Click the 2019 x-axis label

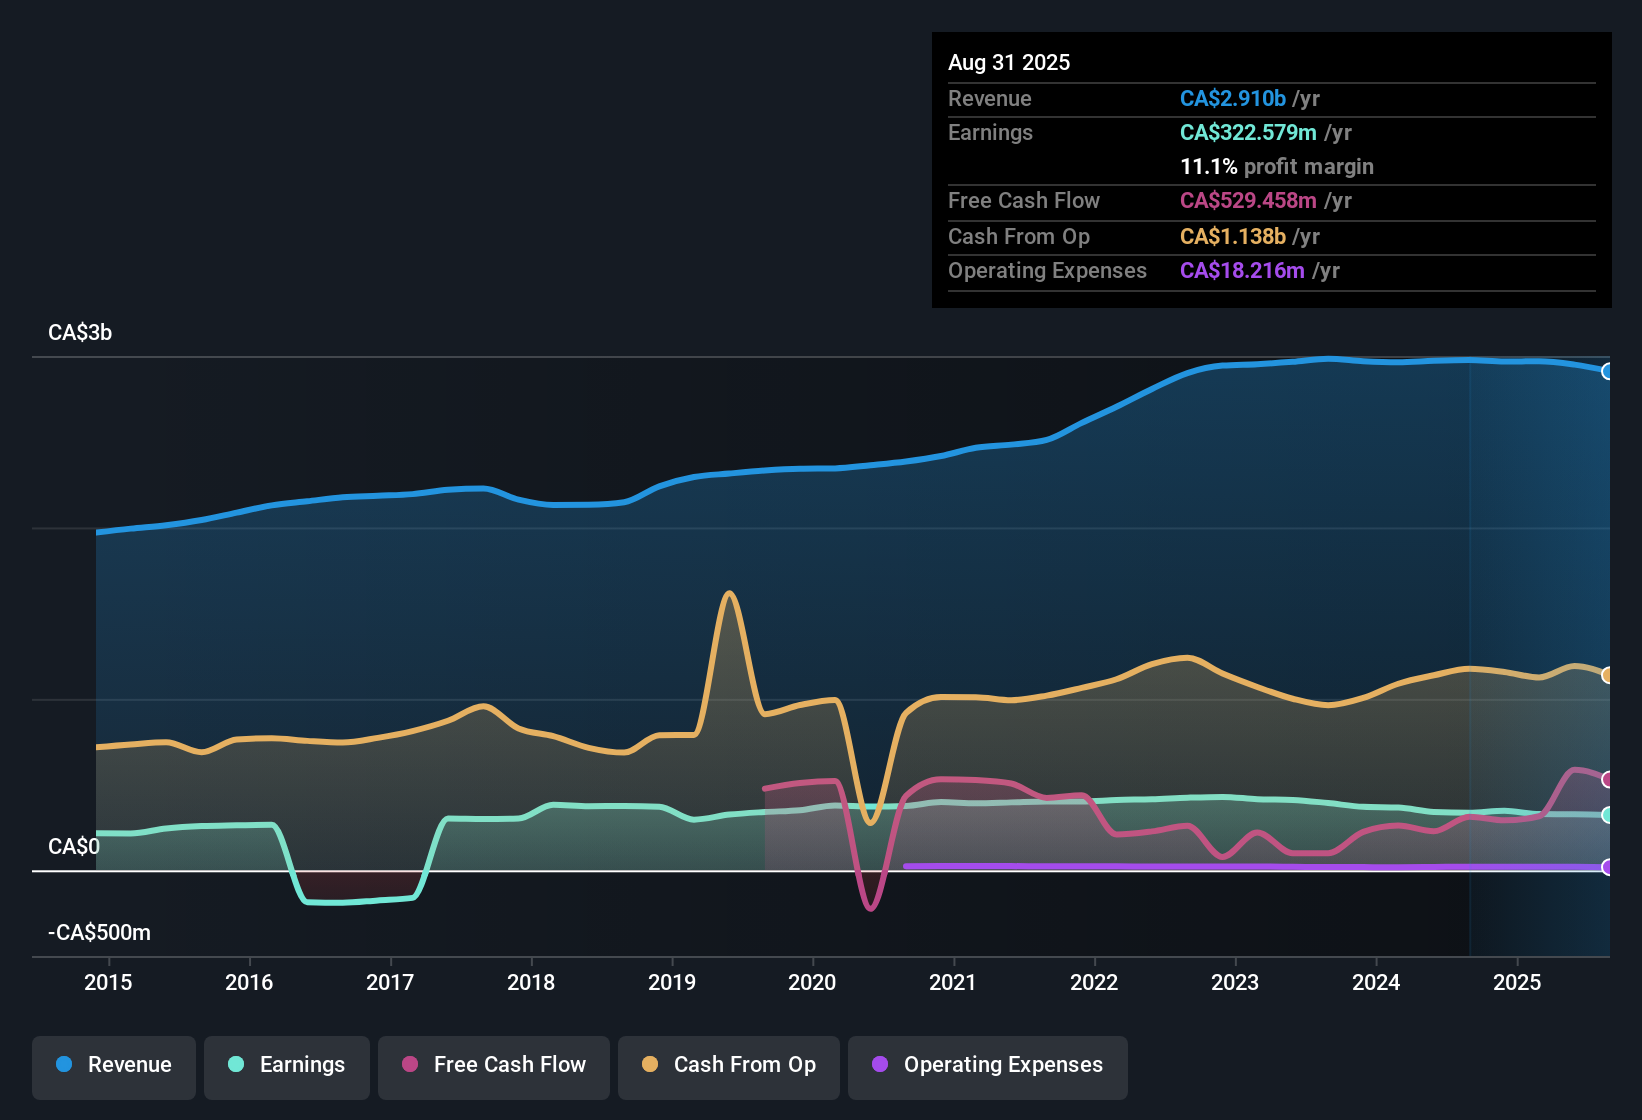coord(672,982)
